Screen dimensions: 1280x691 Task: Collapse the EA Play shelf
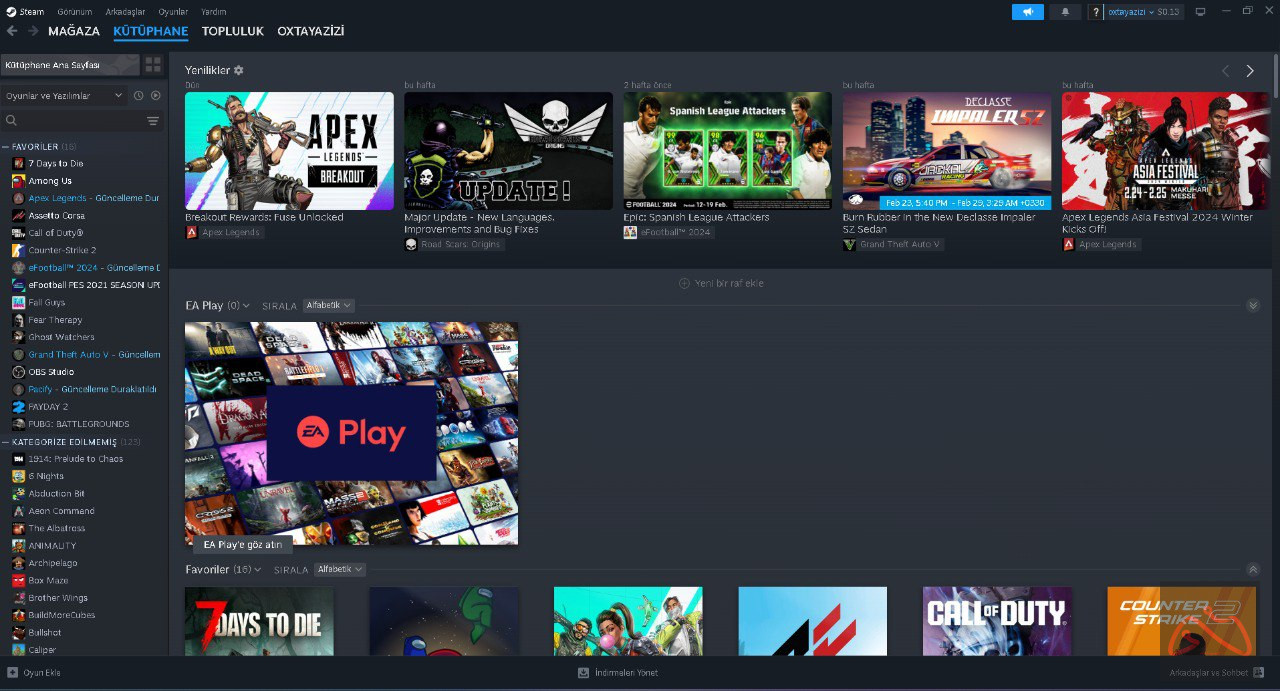click(x=1253, y=306)
